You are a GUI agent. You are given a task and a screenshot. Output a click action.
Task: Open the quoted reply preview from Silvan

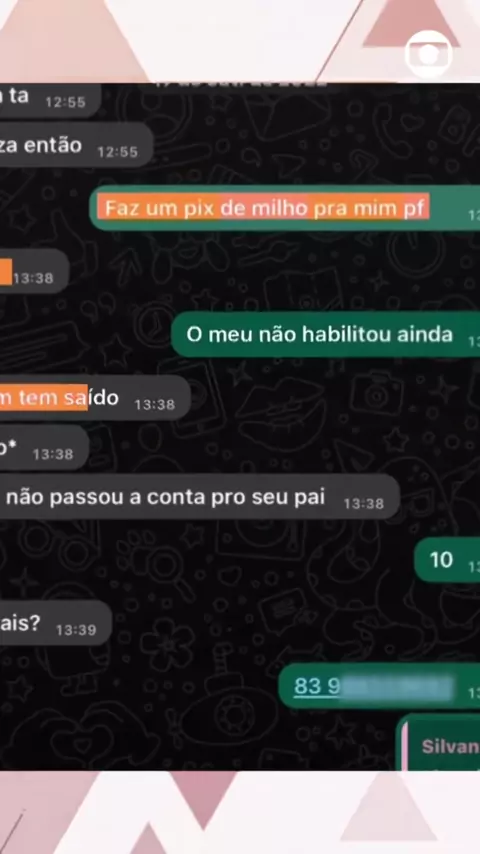[x=439, y=743]
